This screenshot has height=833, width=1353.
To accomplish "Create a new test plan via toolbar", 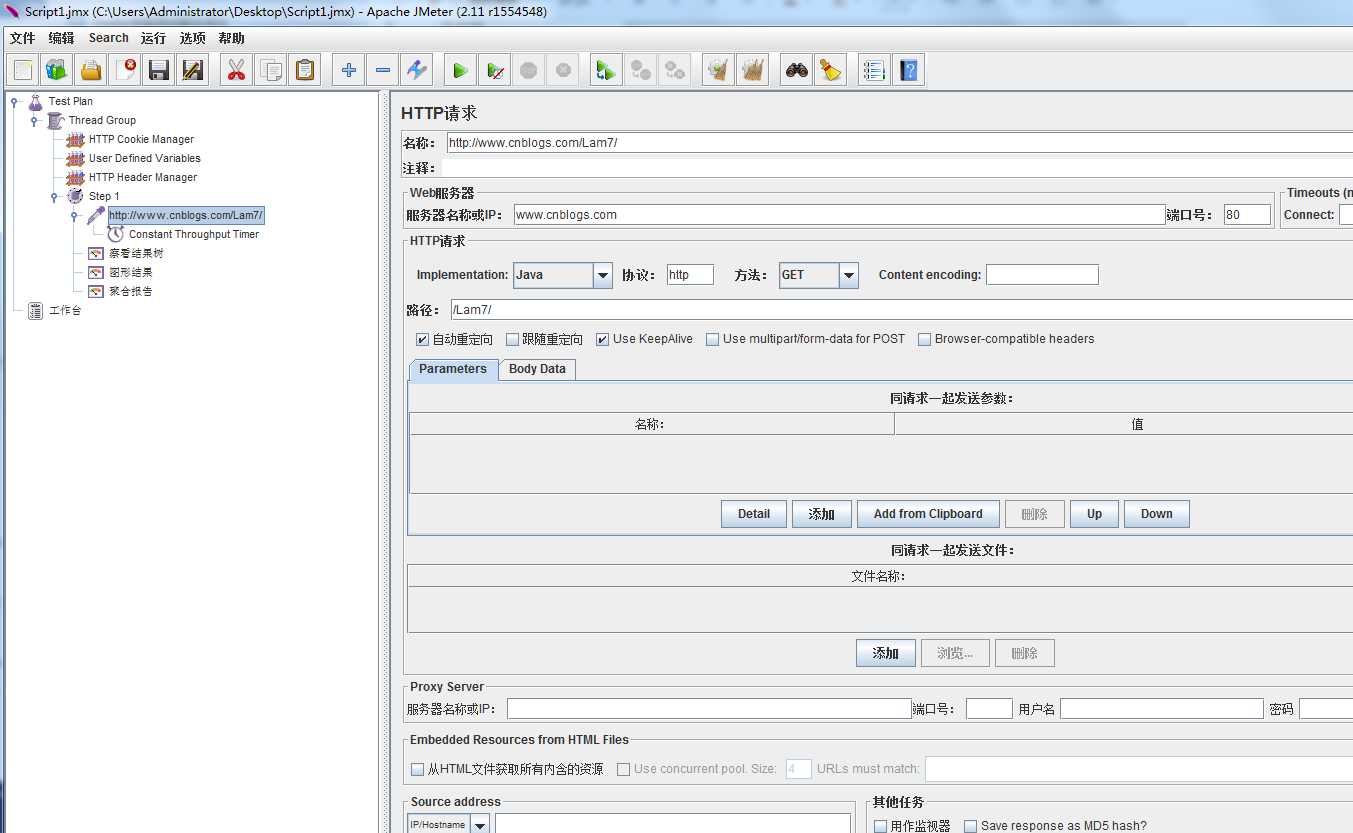I will point(24,70).
